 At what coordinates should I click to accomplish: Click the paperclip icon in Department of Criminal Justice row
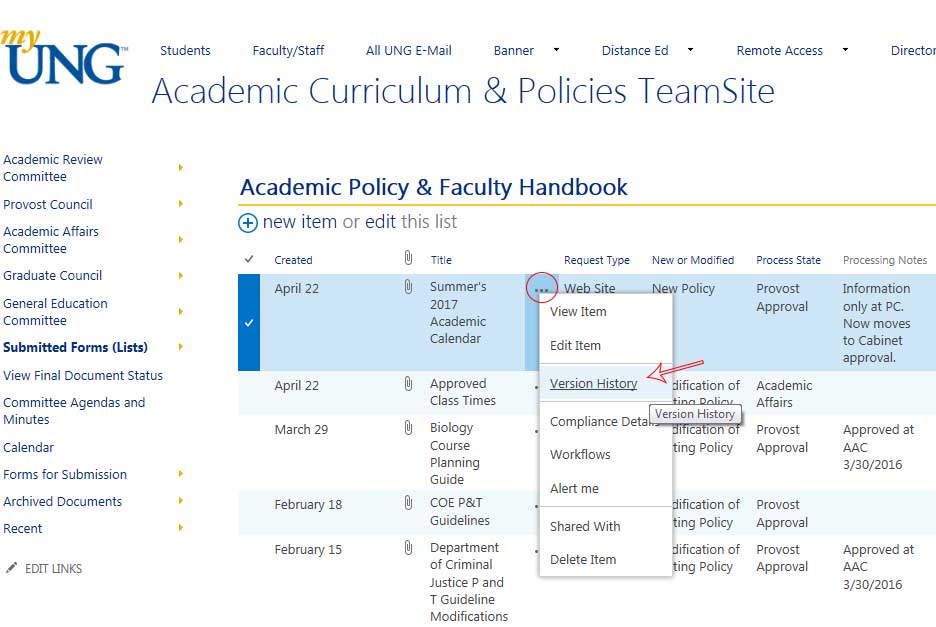click(x=408, y=548)
